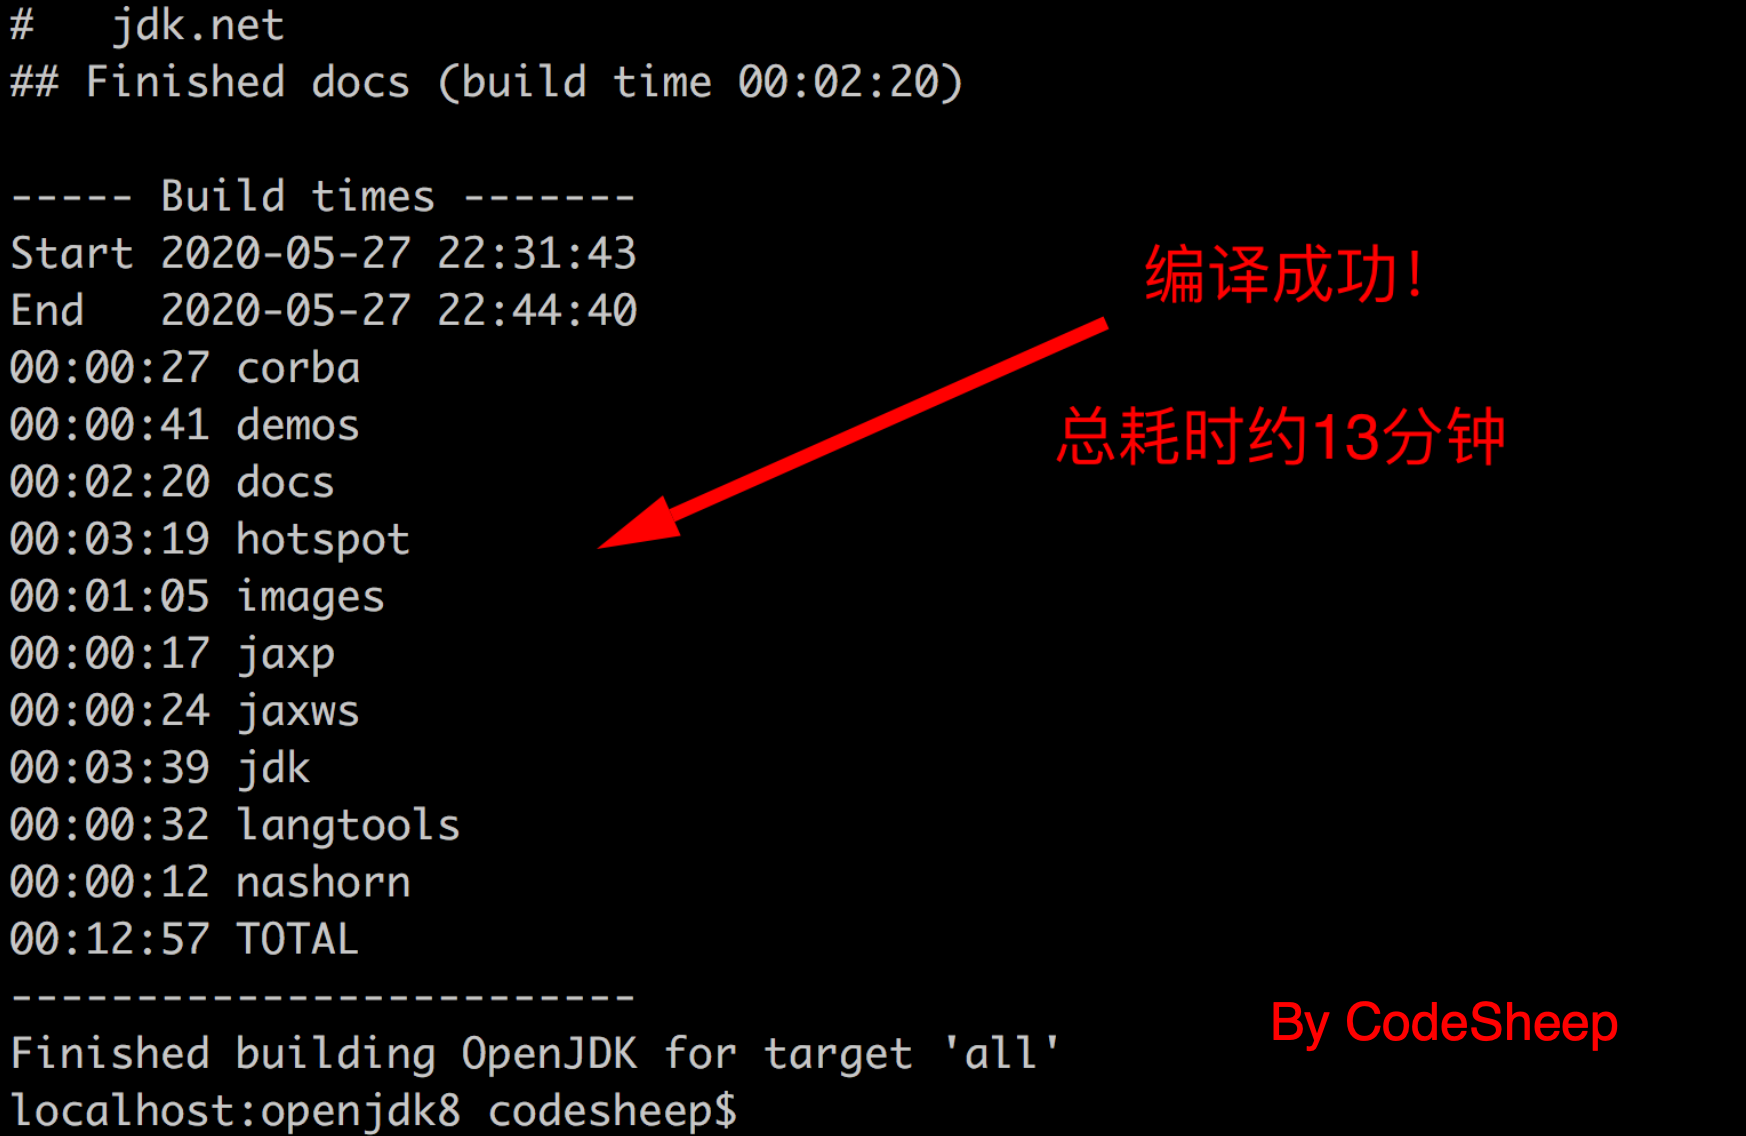
Task: Click the 'By CodeSheep' watermark
Action: coord(1444,1024)
